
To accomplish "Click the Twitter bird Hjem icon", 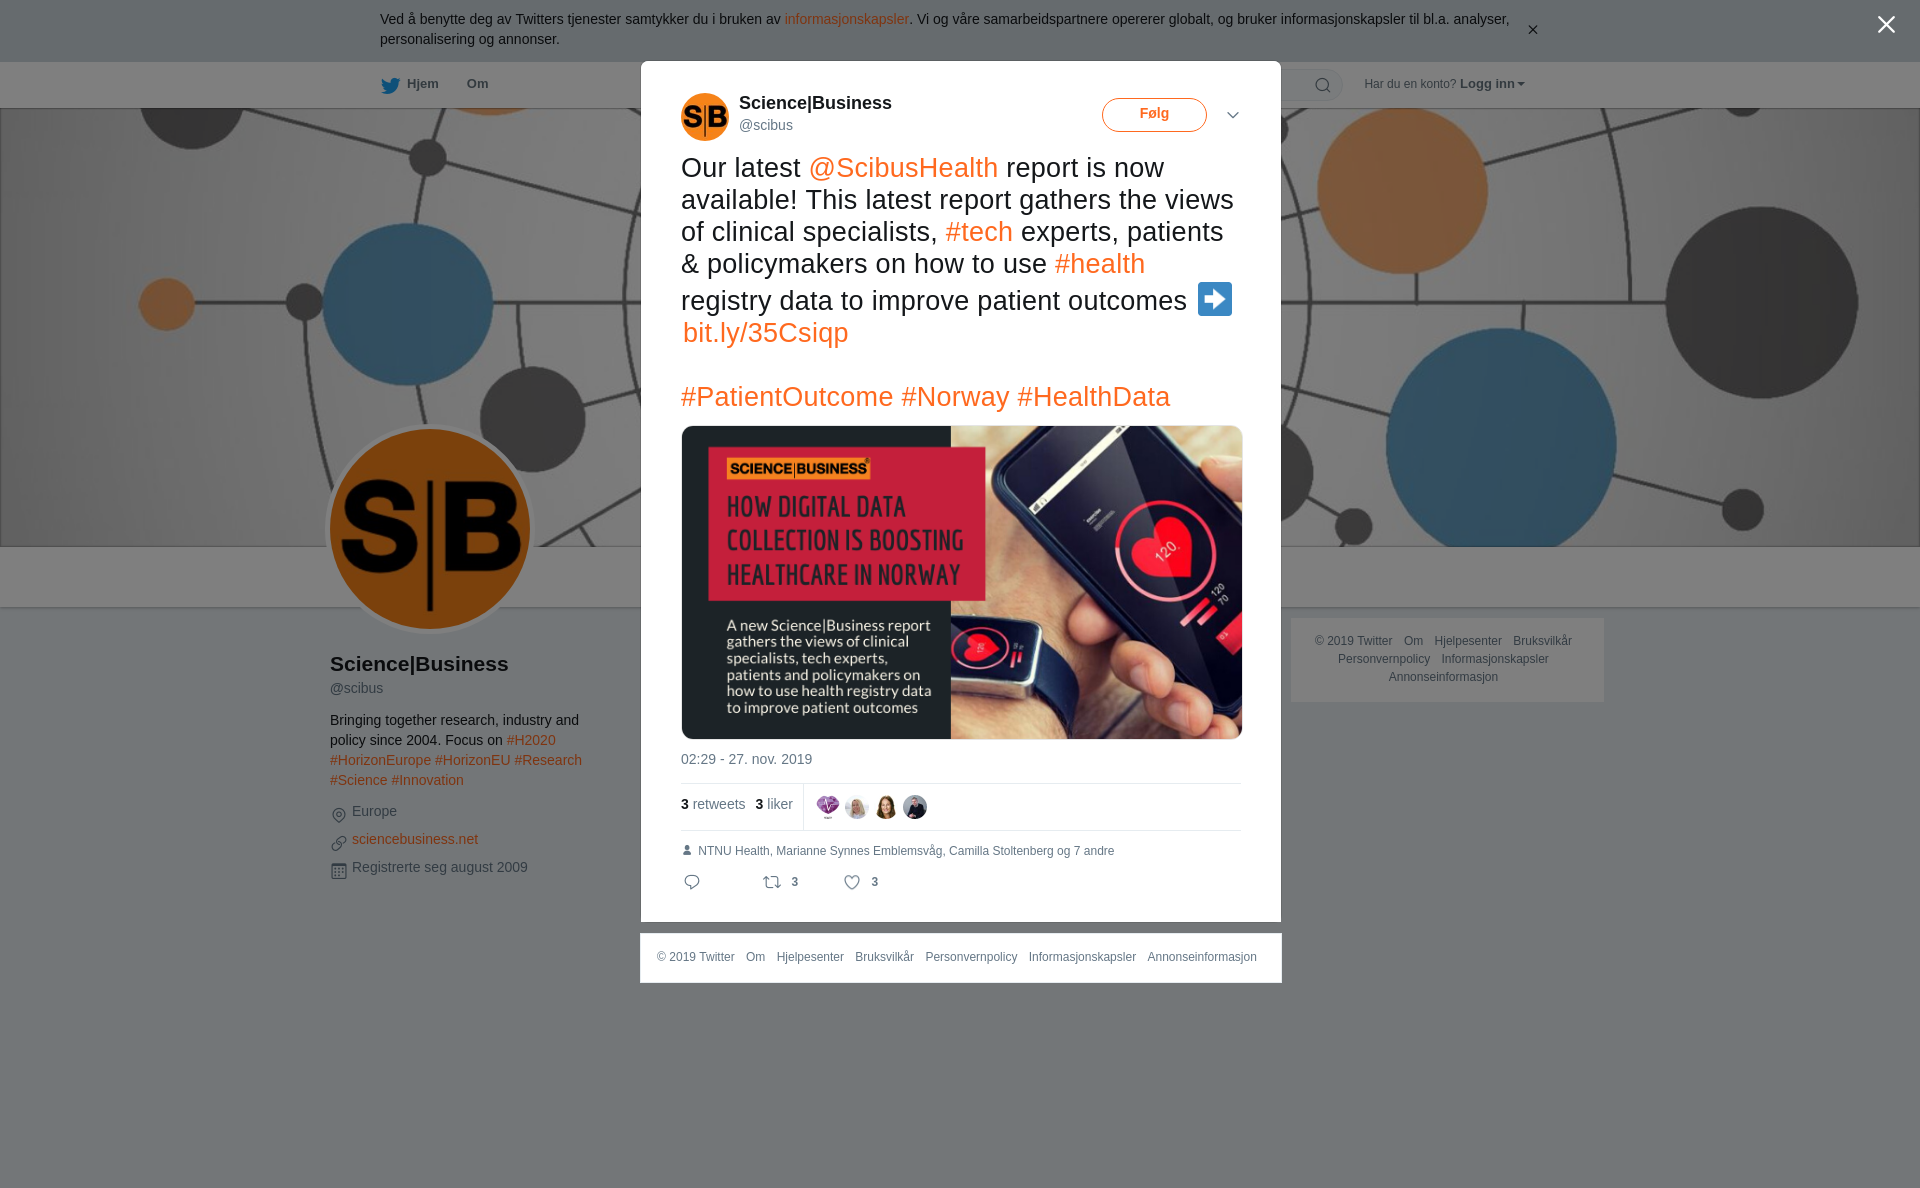I will 390,85.
